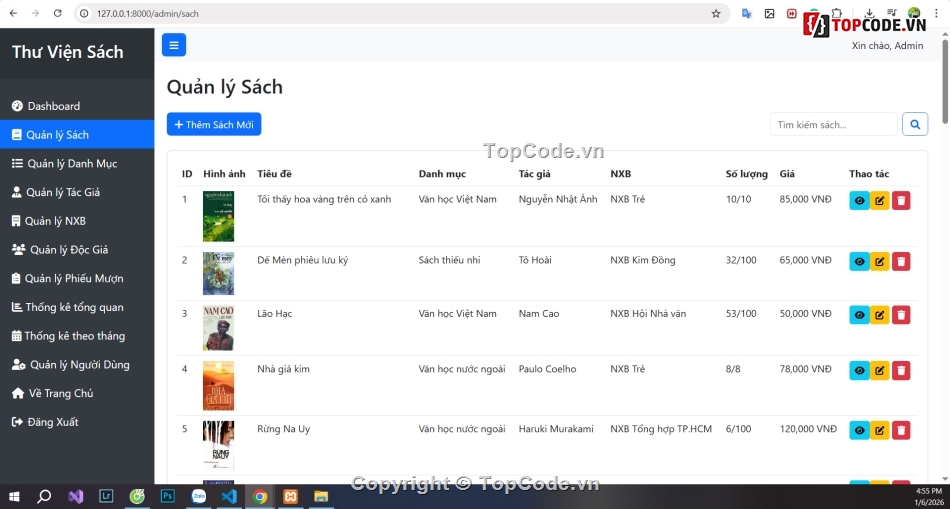Image resolution: width=950 pixels, height=509 pixels.
Task: Open cover thumbnail of 'Tôi thấy hoa vàng trên cỏ xanh'
Action: coord(218,216)
